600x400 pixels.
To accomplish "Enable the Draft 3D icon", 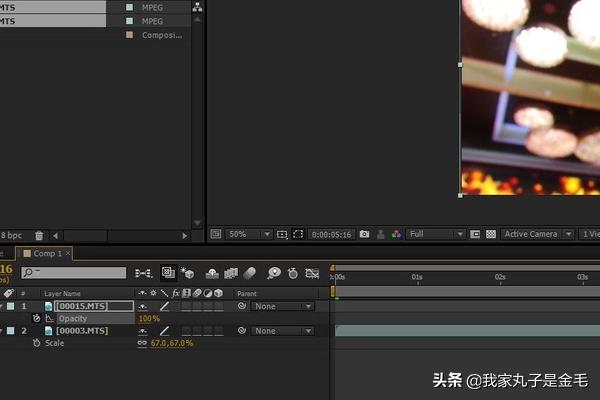I will (x=188, y=273).
